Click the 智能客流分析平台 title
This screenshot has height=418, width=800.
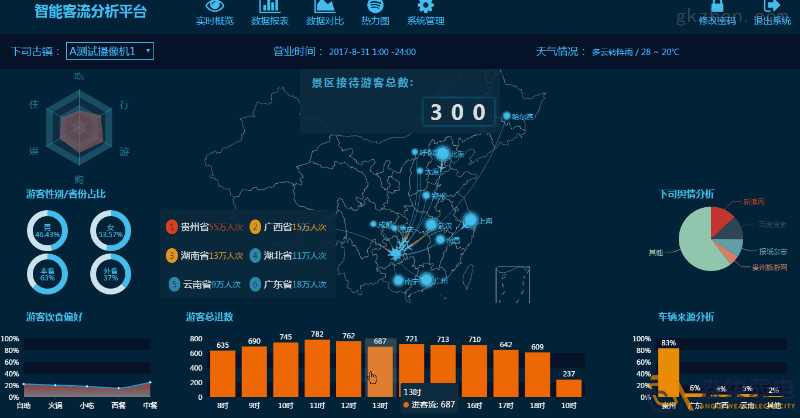90,12
